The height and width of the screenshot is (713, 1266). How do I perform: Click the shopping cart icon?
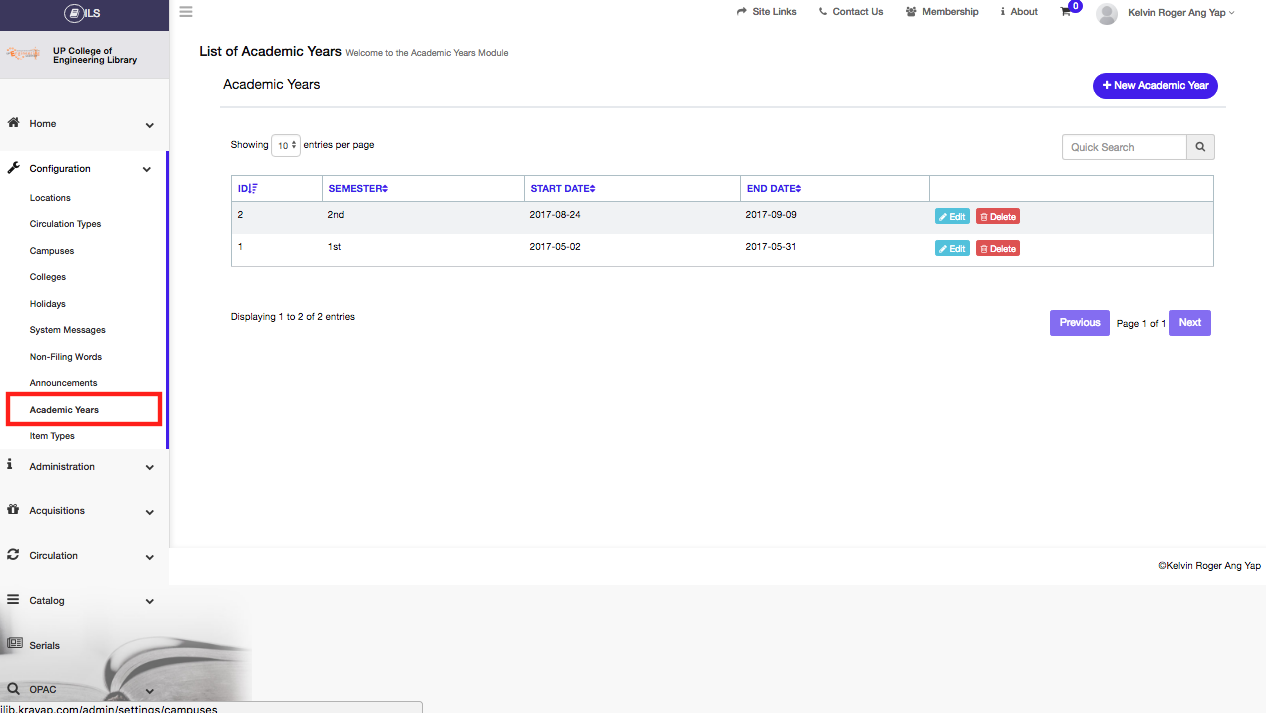(1066, 12)
